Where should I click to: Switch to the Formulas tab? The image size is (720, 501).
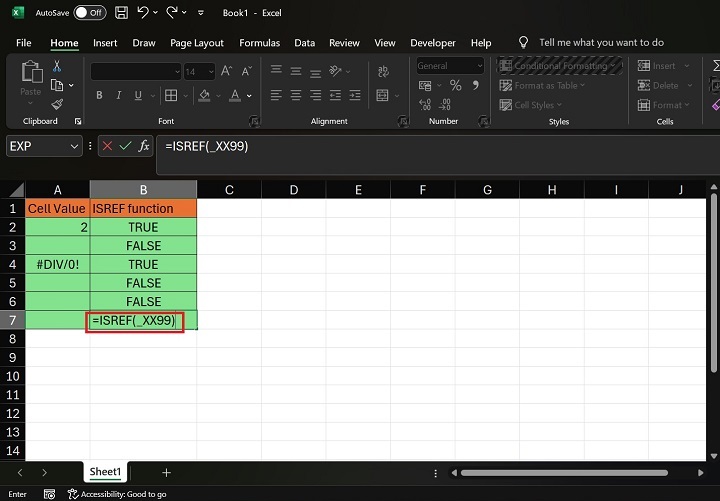pos(259,43)
